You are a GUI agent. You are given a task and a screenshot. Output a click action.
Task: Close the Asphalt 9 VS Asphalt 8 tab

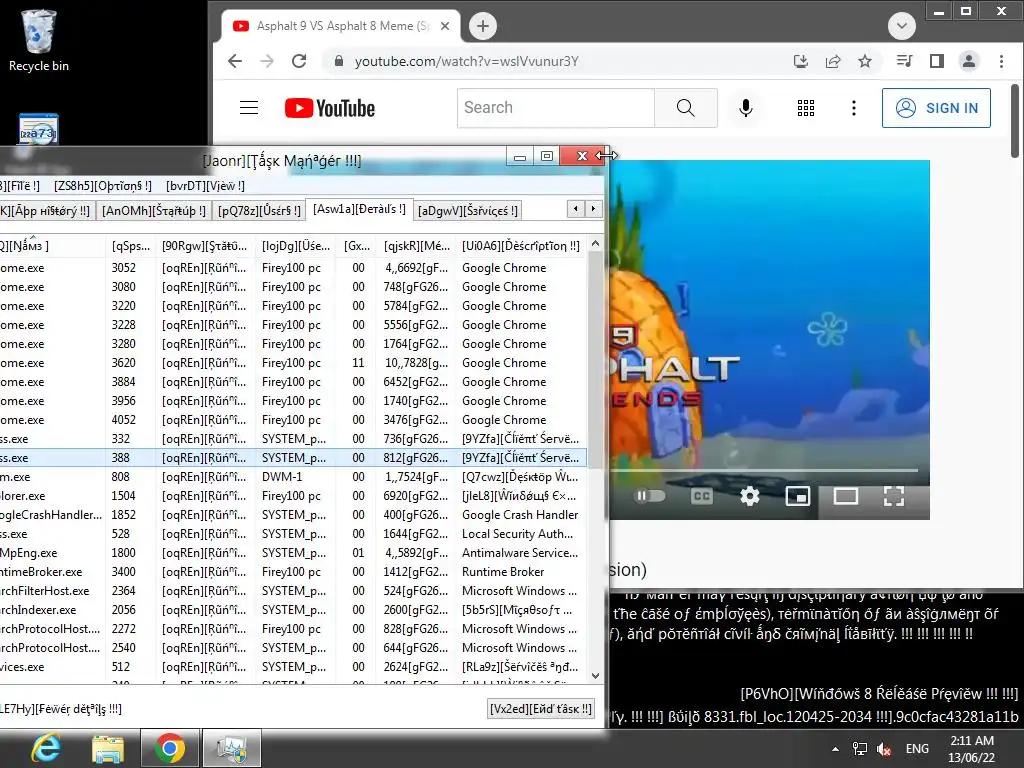tap(445, 26)
